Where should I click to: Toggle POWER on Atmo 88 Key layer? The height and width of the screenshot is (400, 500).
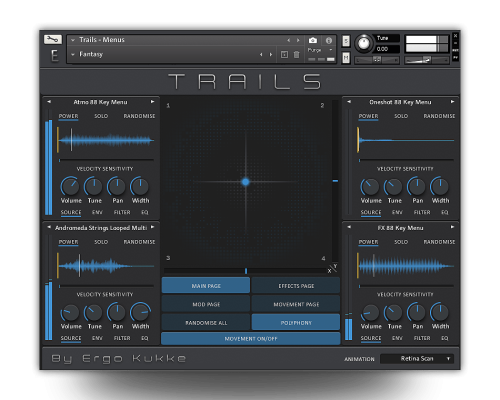click(68, 116)
